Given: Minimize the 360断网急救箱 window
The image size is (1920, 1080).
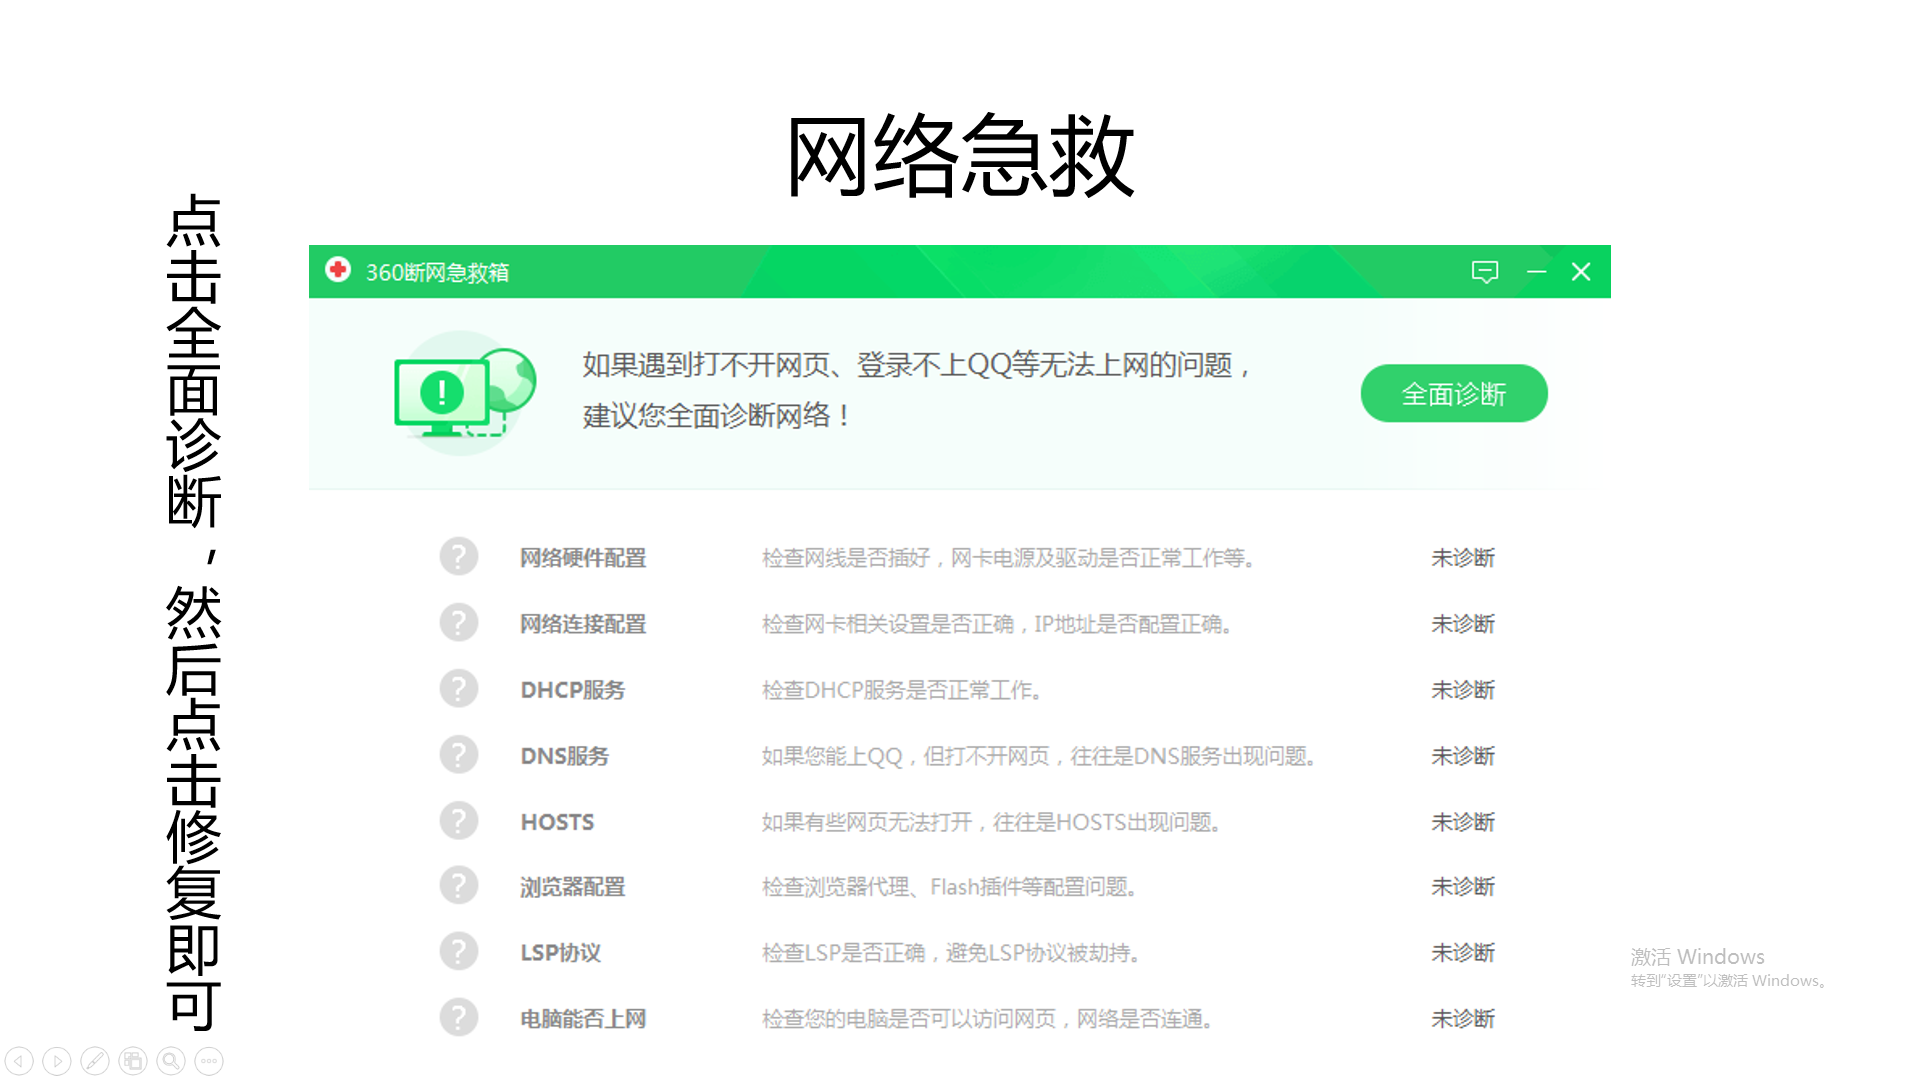Looking at the screenshot, I should pyautogui.click(x=1536, y=272).
